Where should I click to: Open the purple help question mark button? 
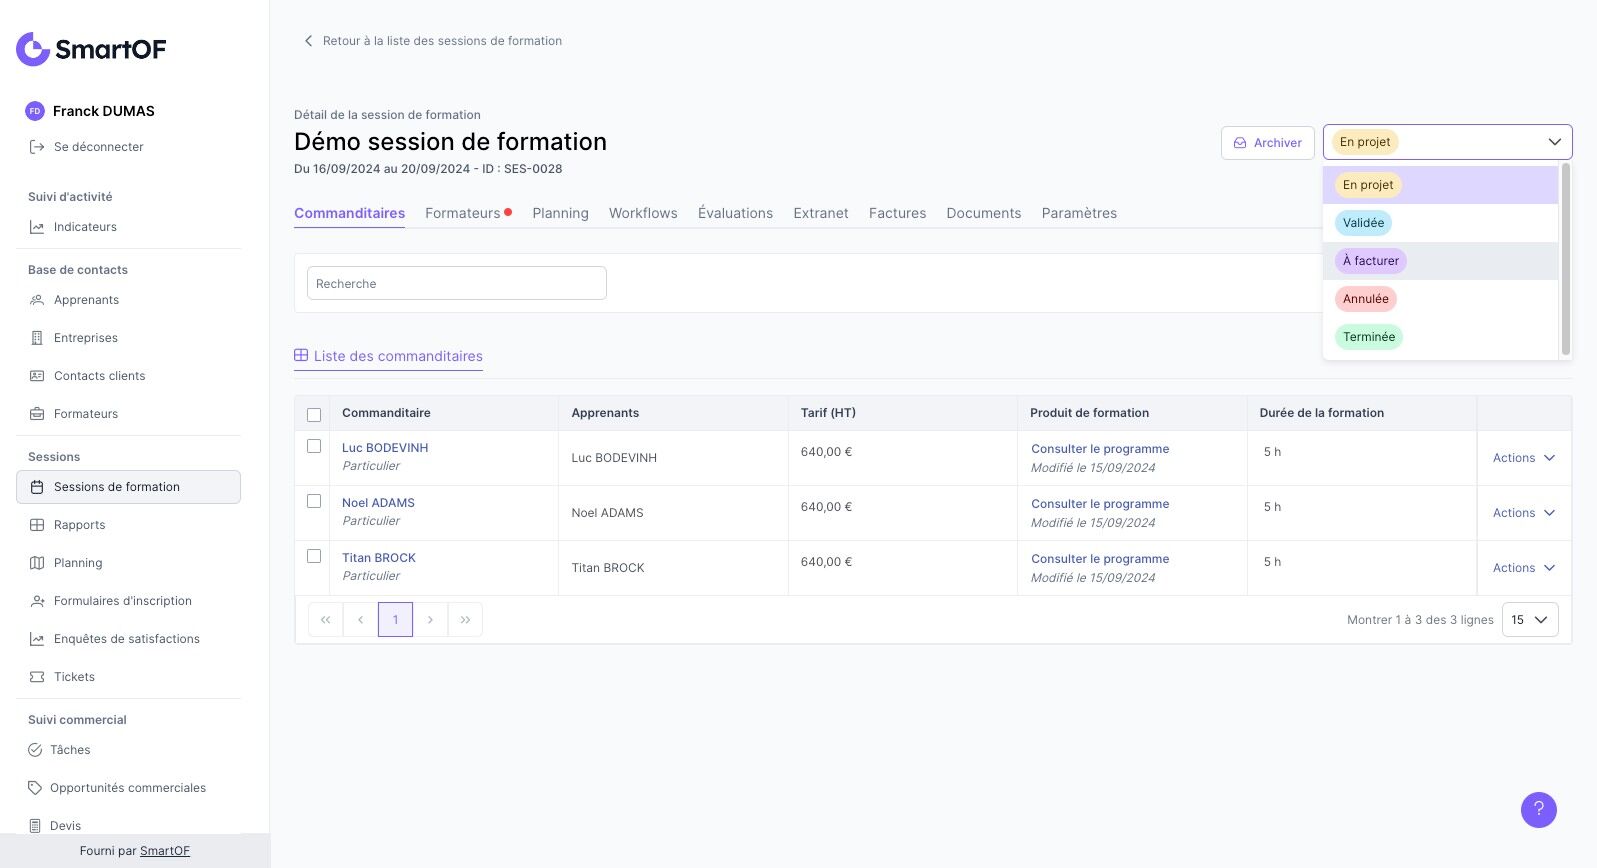(x=1538, y=810)
